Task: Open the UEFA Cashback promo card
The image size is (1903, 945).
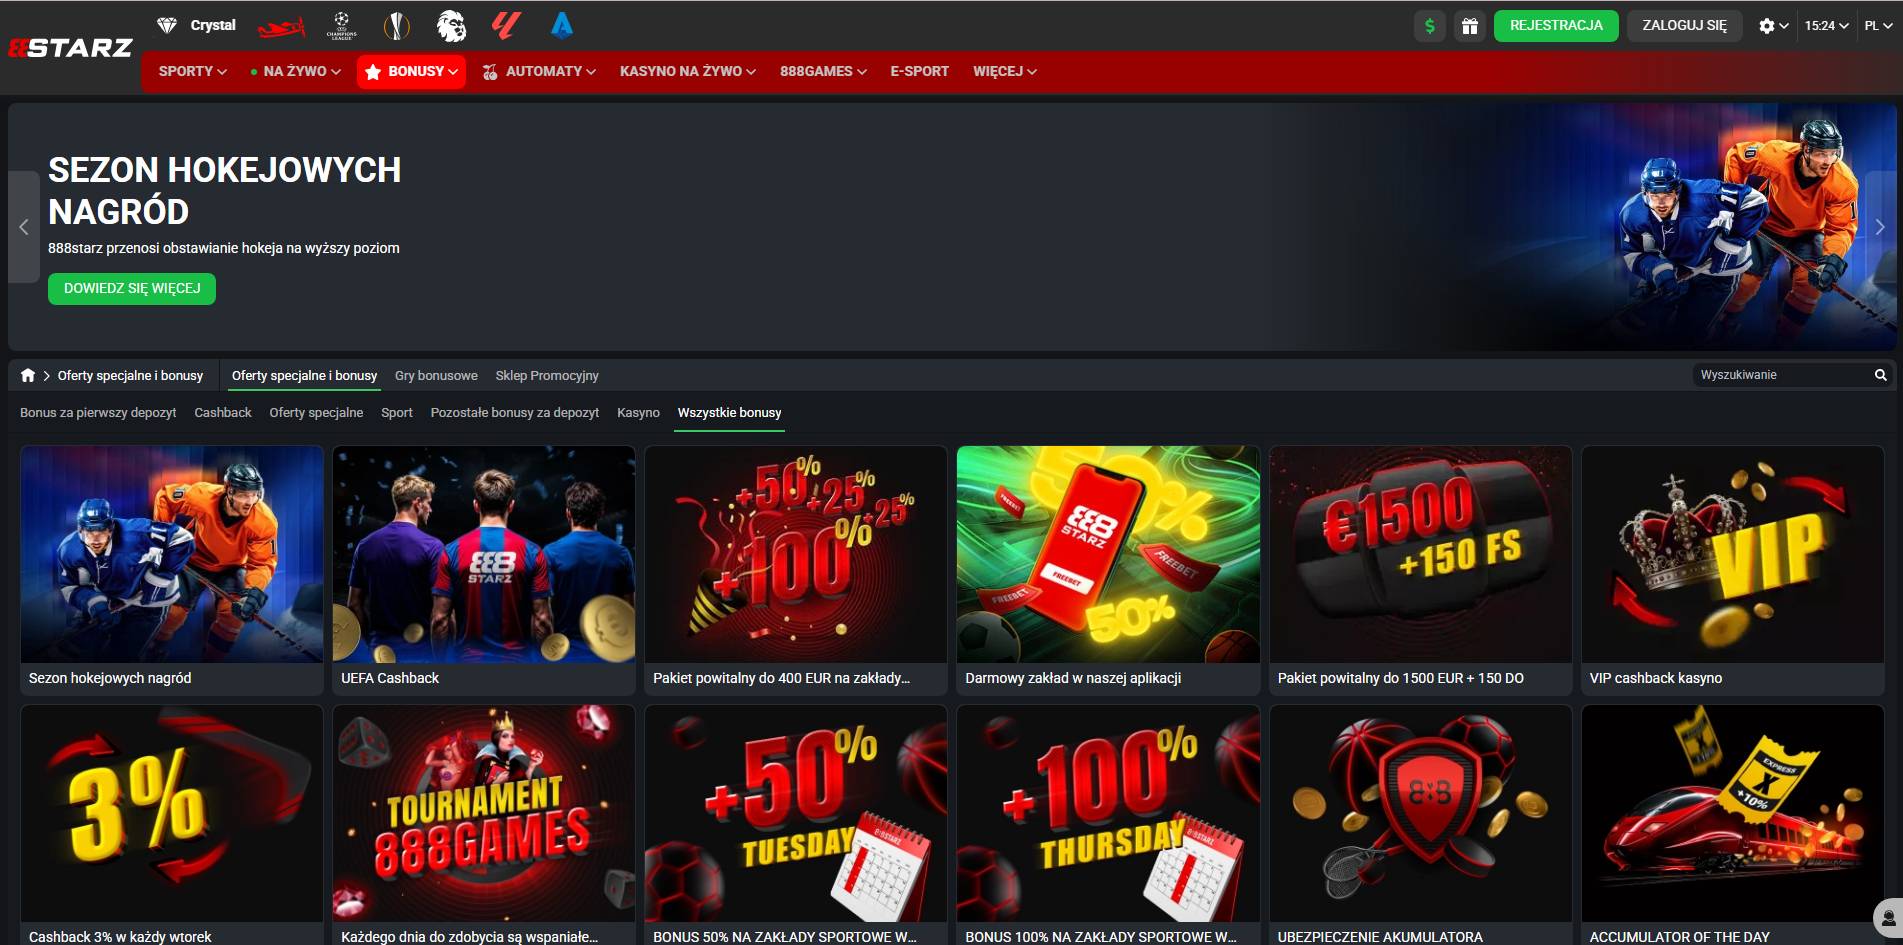Action: click(484, 570)
